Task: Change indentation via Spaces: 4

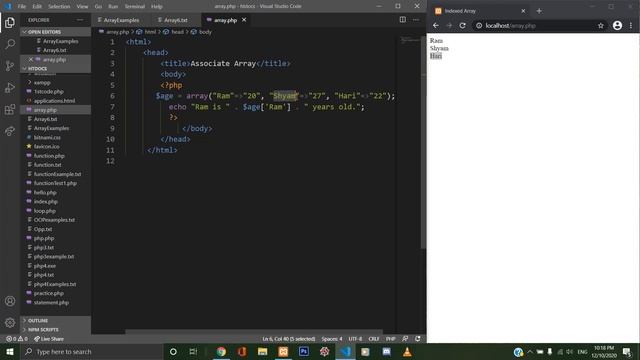Action: 332,339
